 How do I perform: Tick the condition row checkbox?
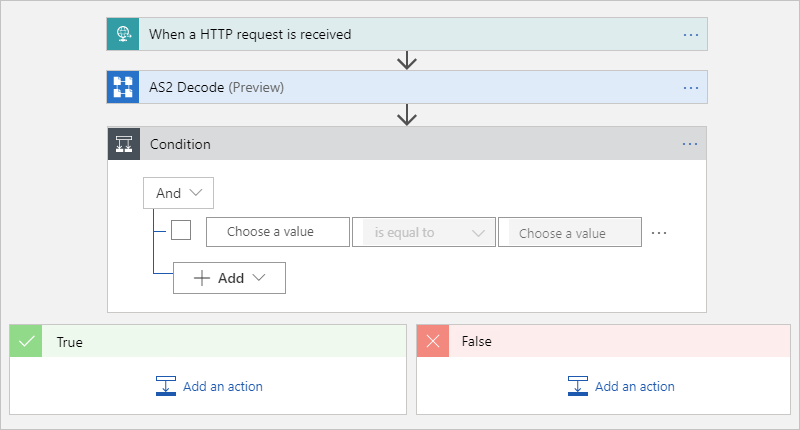coord(181,231)
